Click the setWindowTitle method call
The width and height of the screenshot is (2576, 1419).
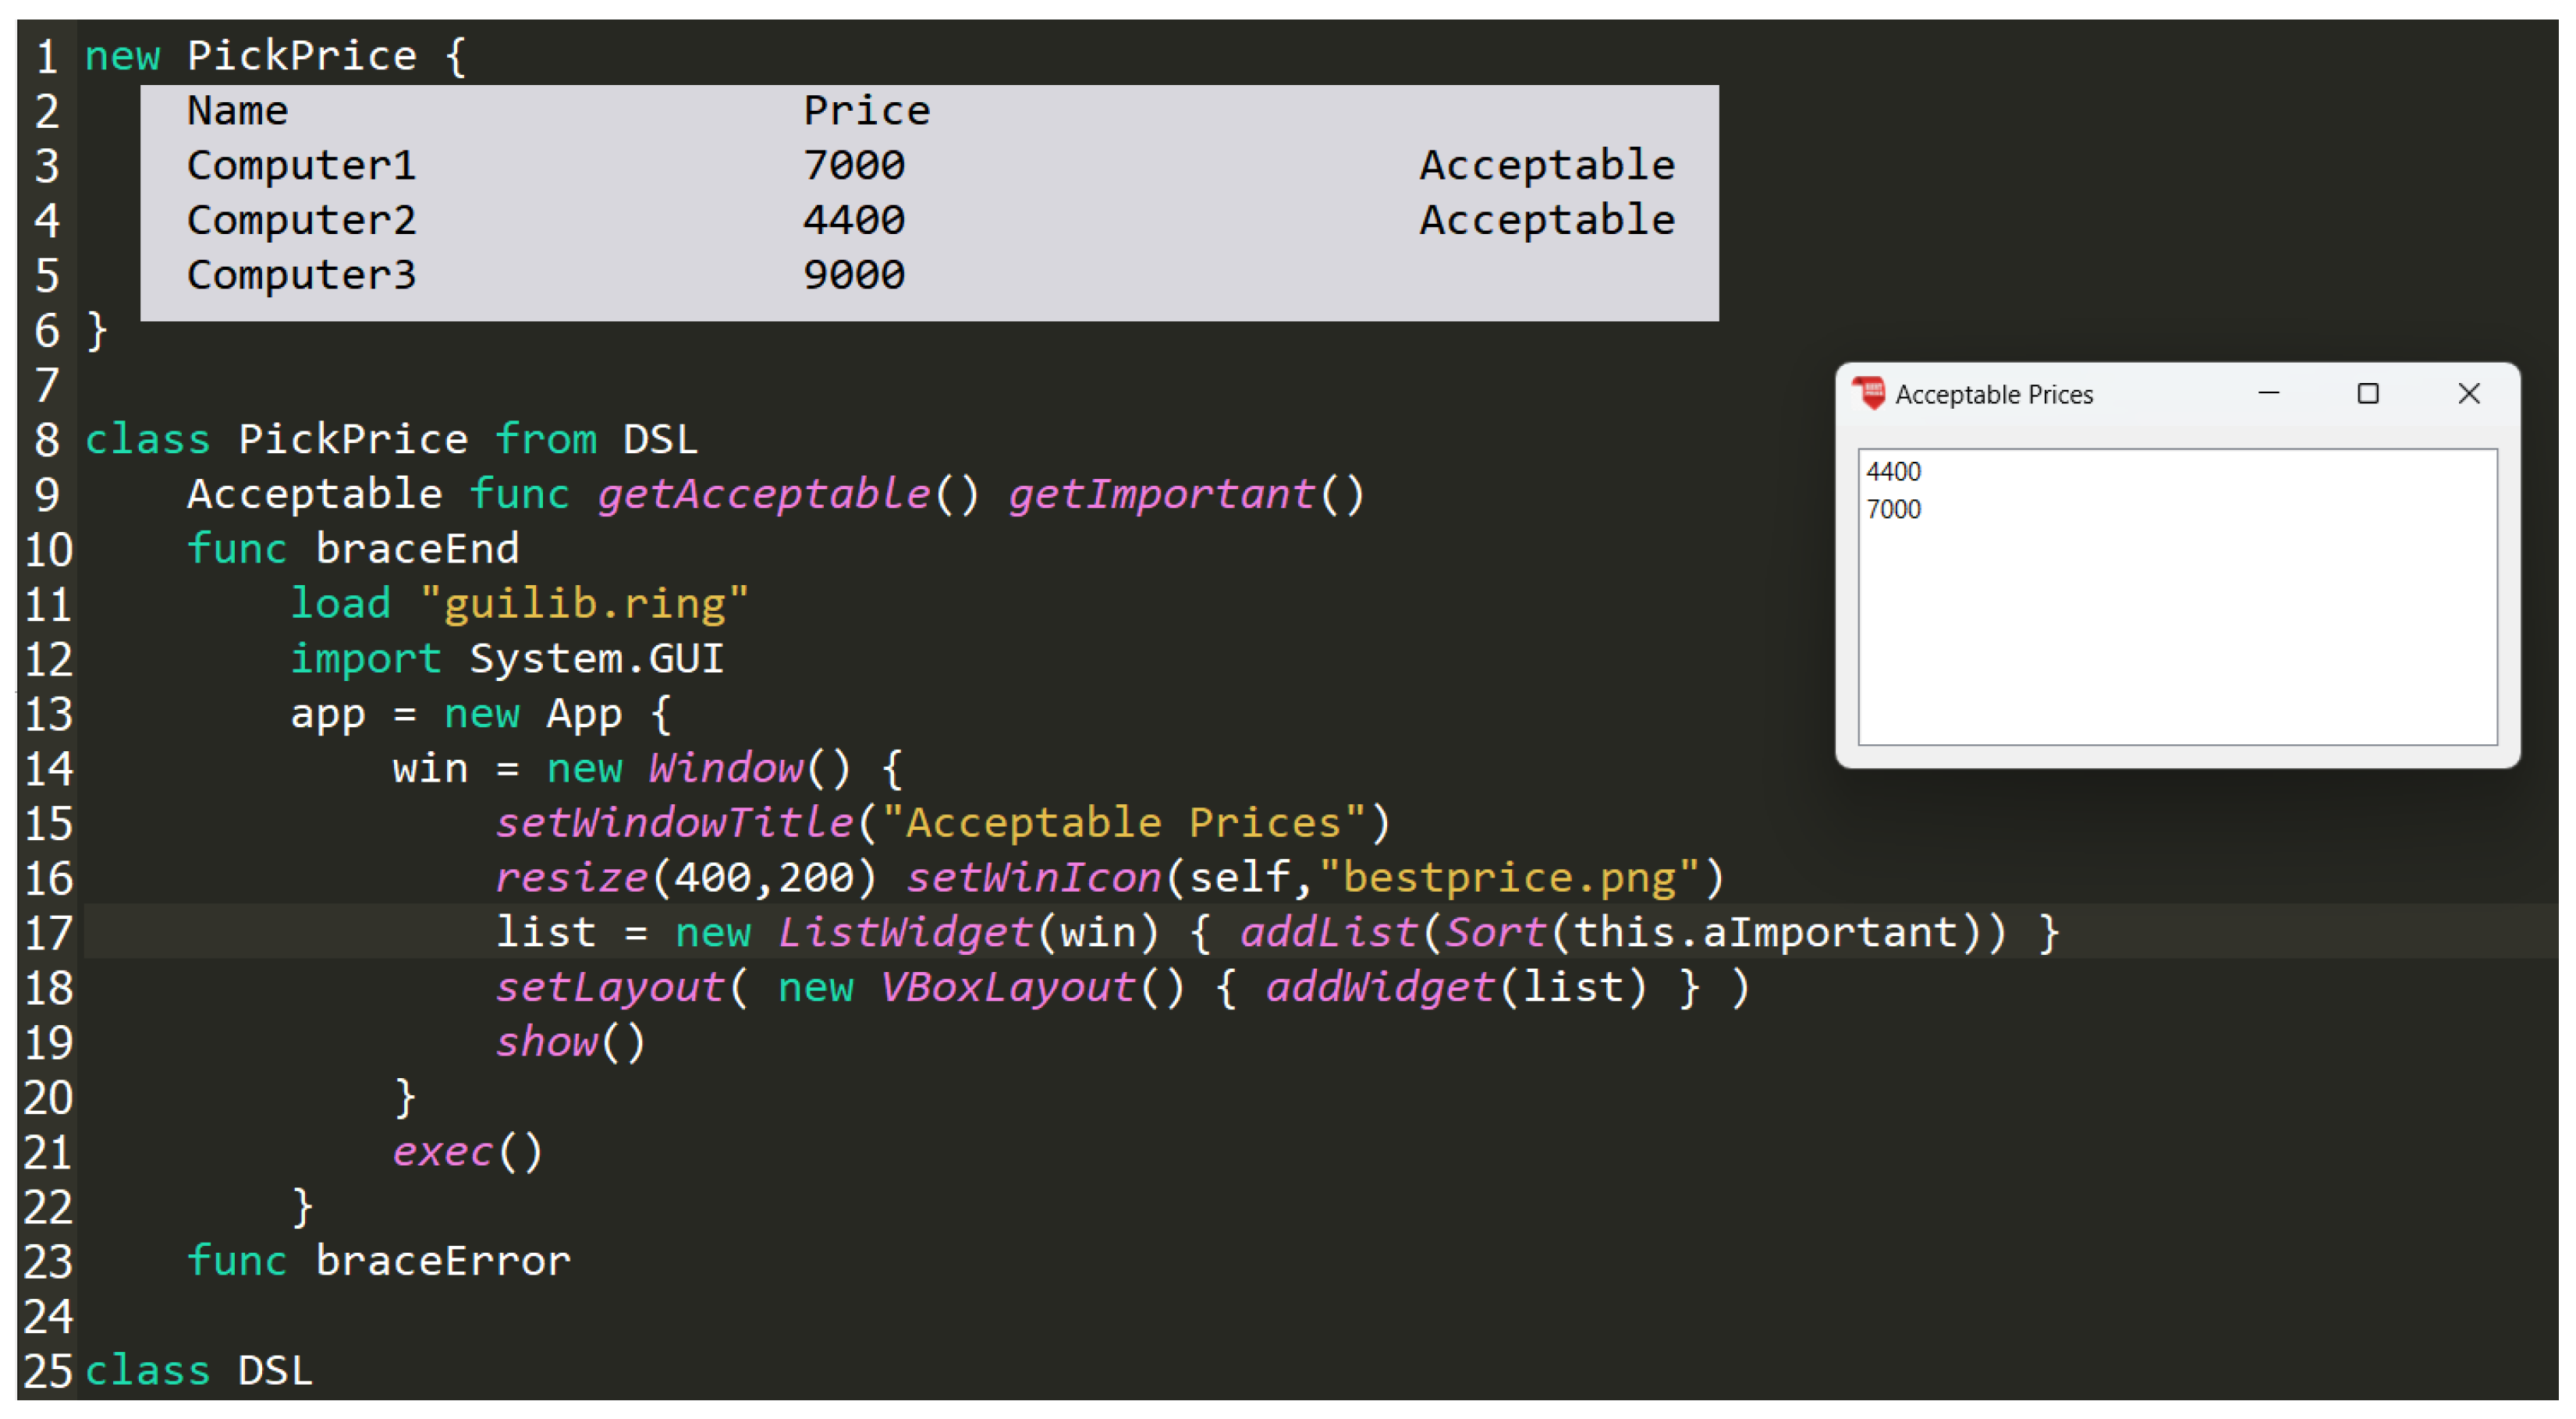674,823
